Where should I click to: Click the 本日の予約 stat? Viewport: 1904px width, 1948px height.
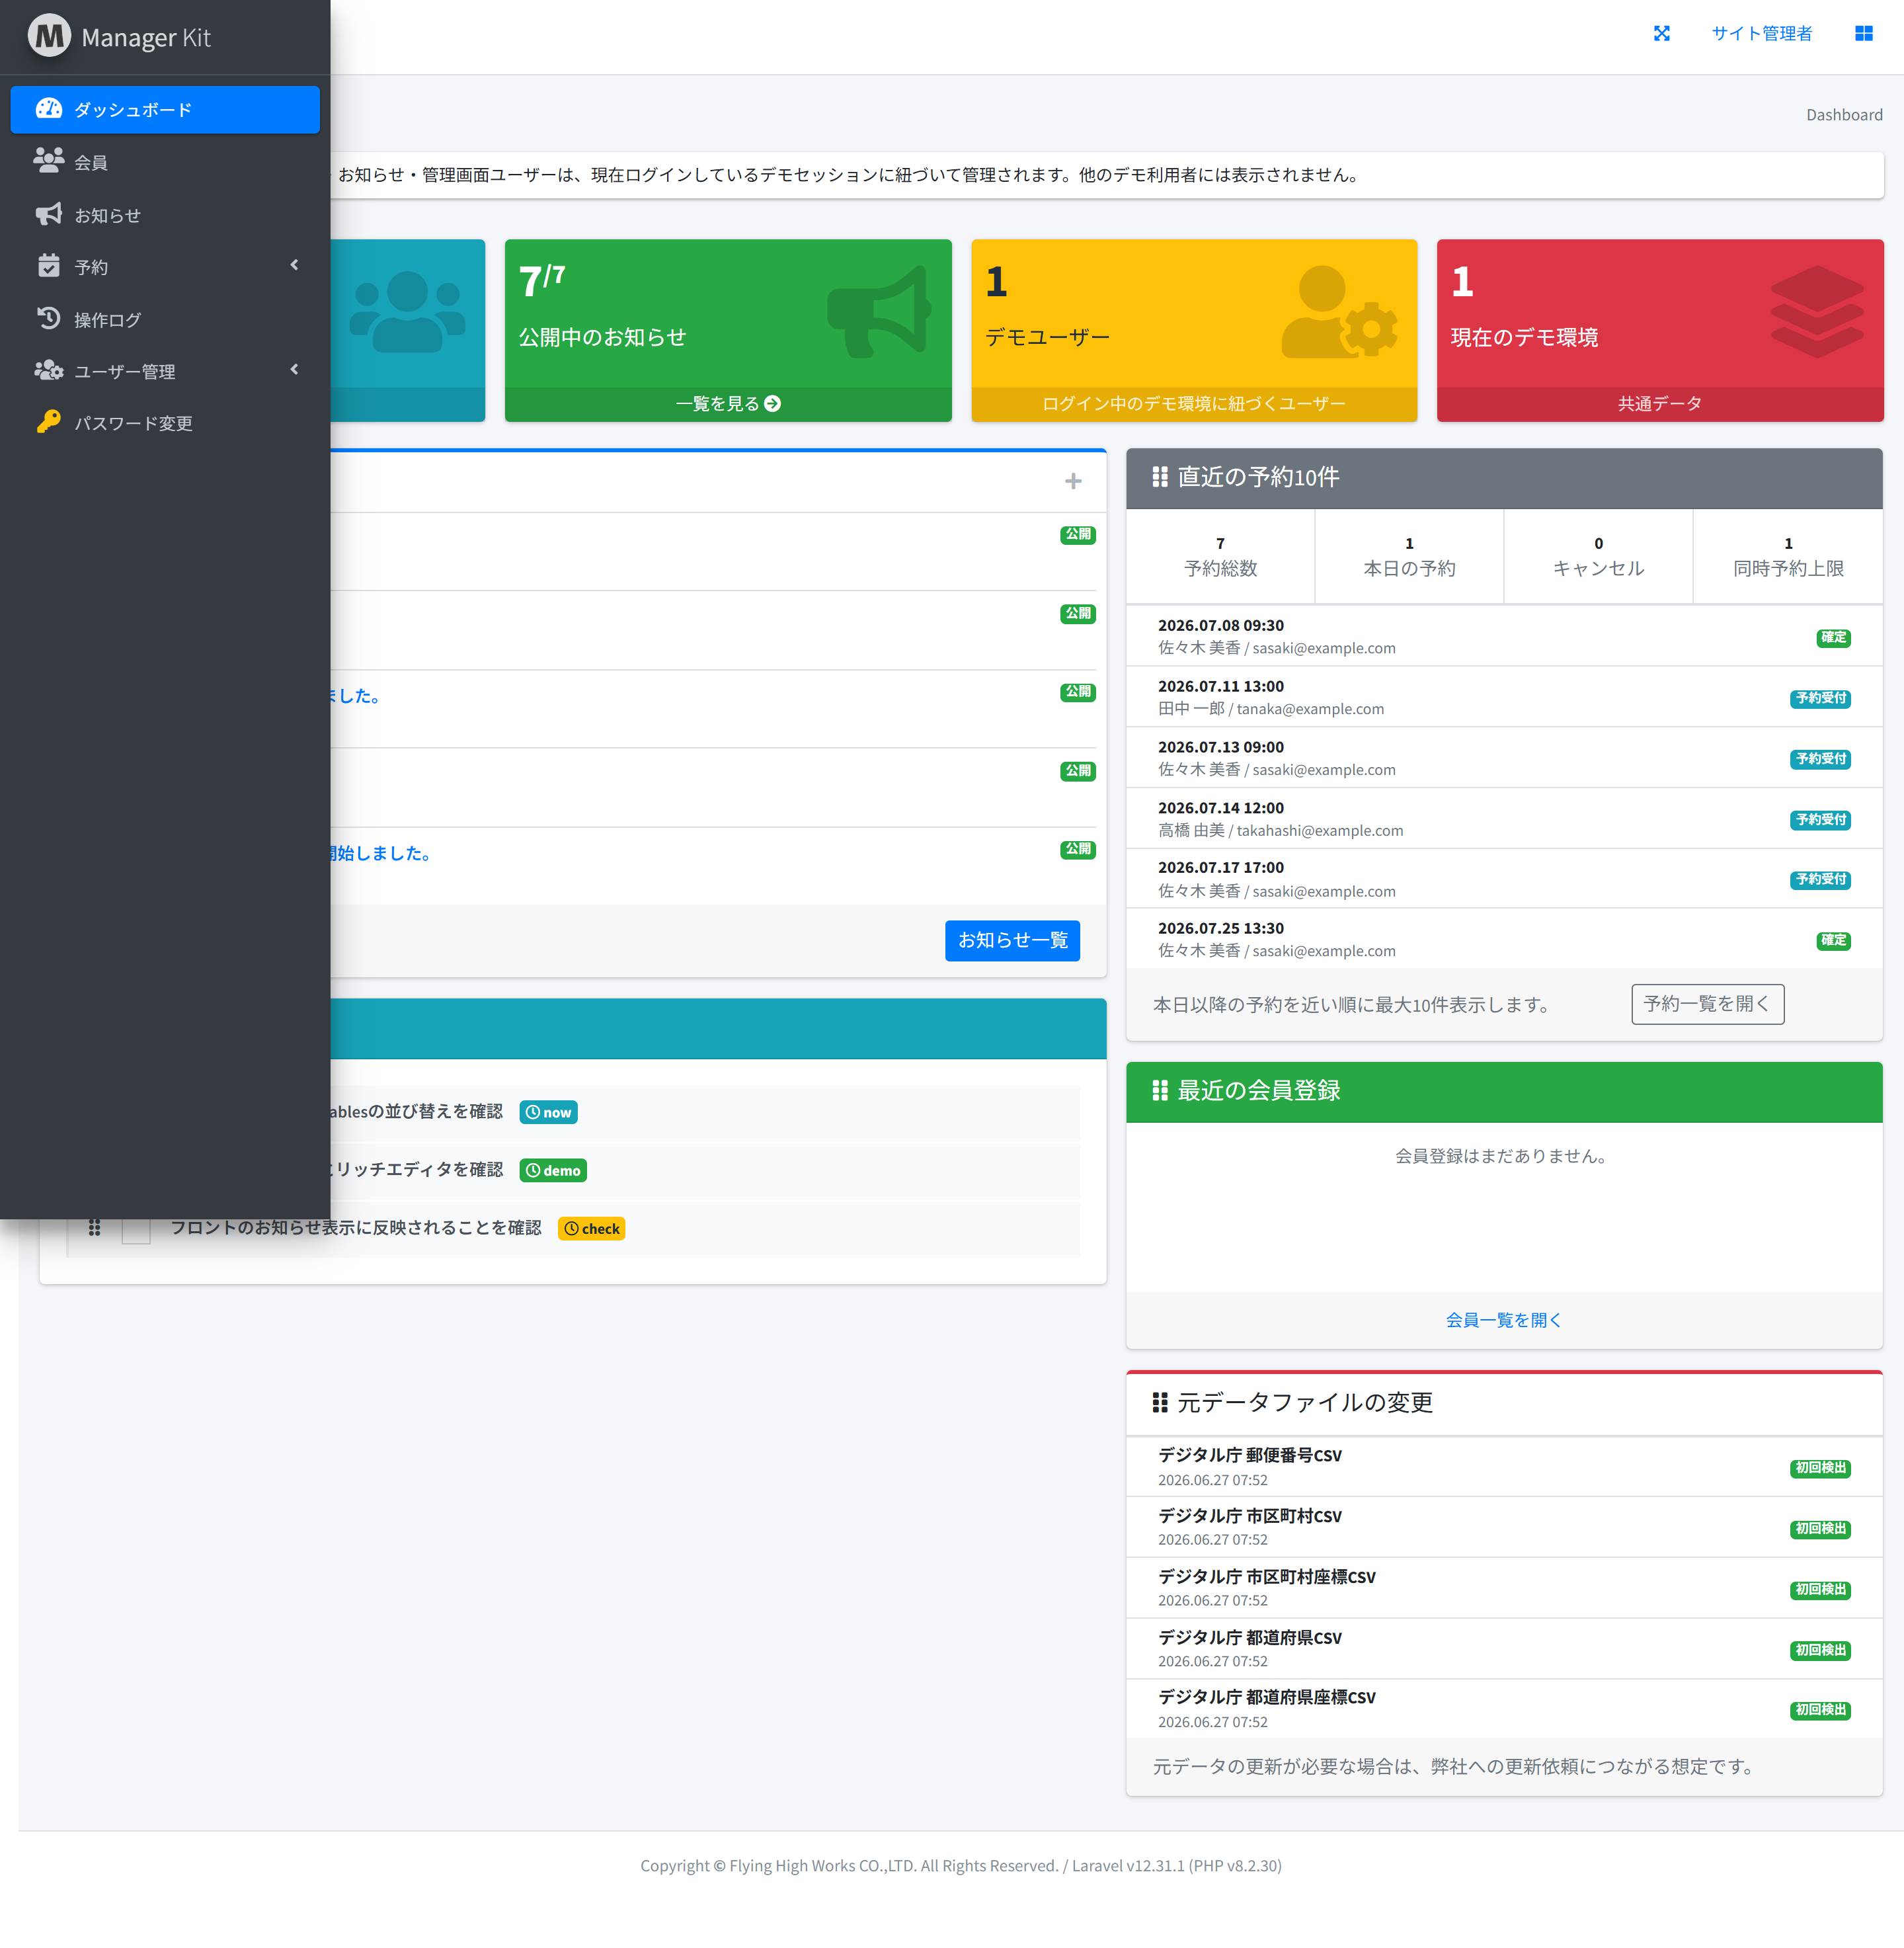point(1409,556)
